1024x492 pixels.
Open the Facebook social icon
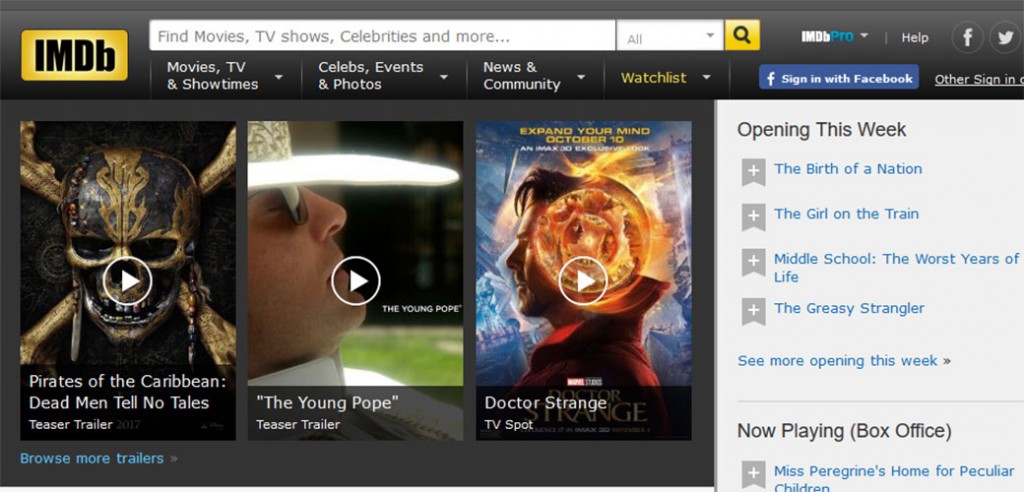click(967, 37)
